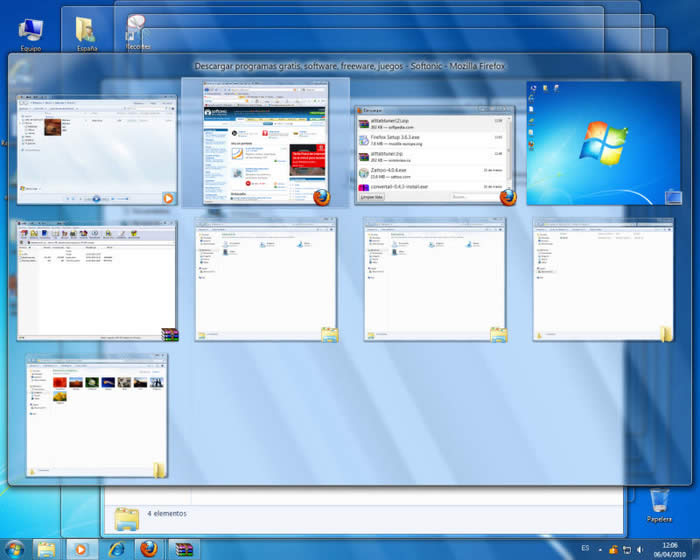Click Windows Explorer icon in taskbar
The width and height of the screenshot is (700, 560).
click(47, 549)
